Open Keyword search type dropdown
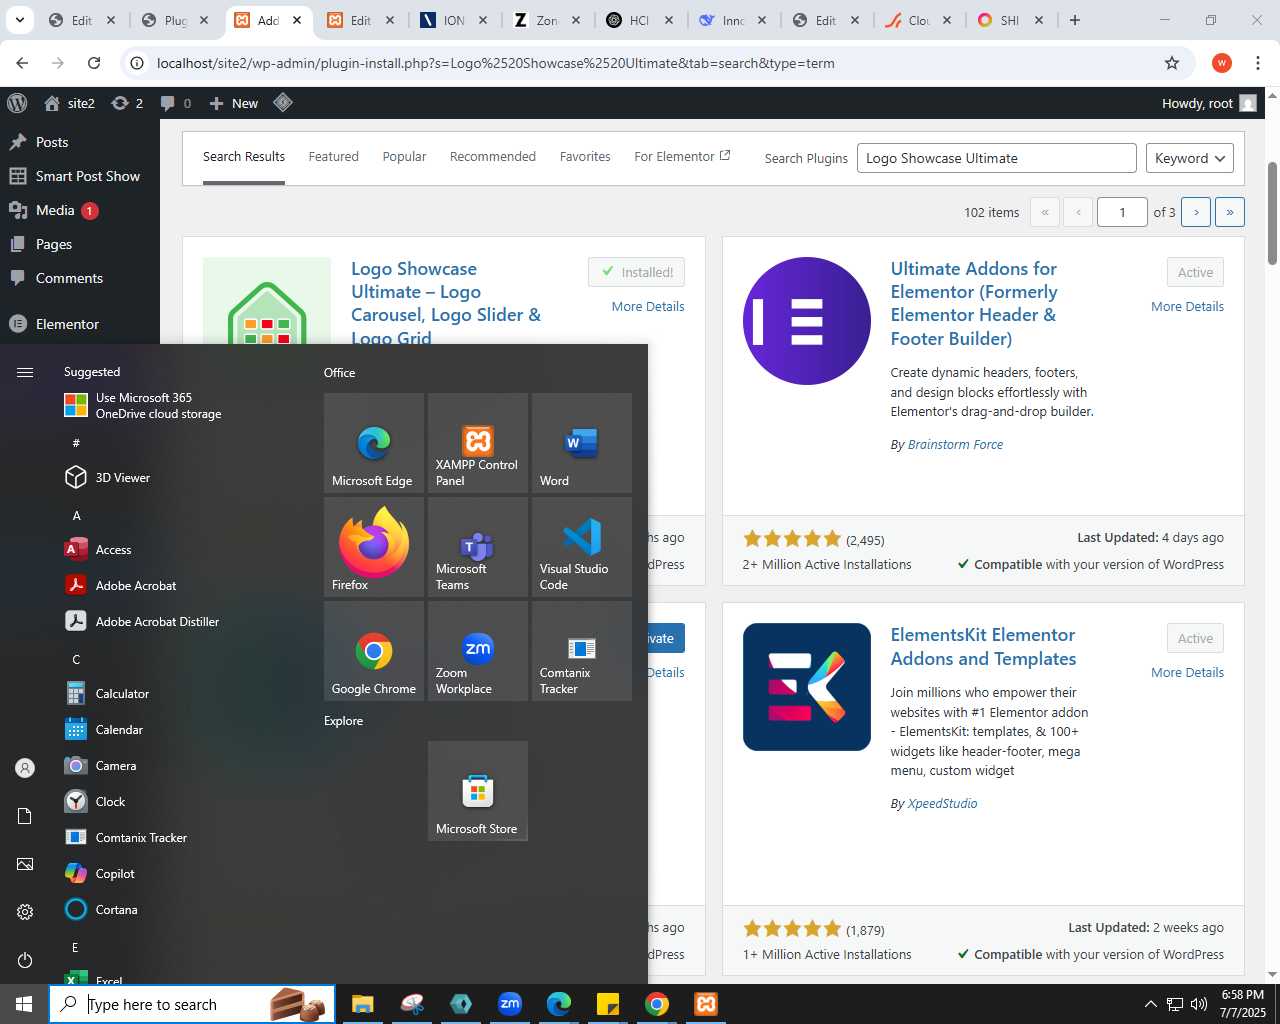Image resolution: width=1280 pixels, height=1024 pixels. point(1190,158)
